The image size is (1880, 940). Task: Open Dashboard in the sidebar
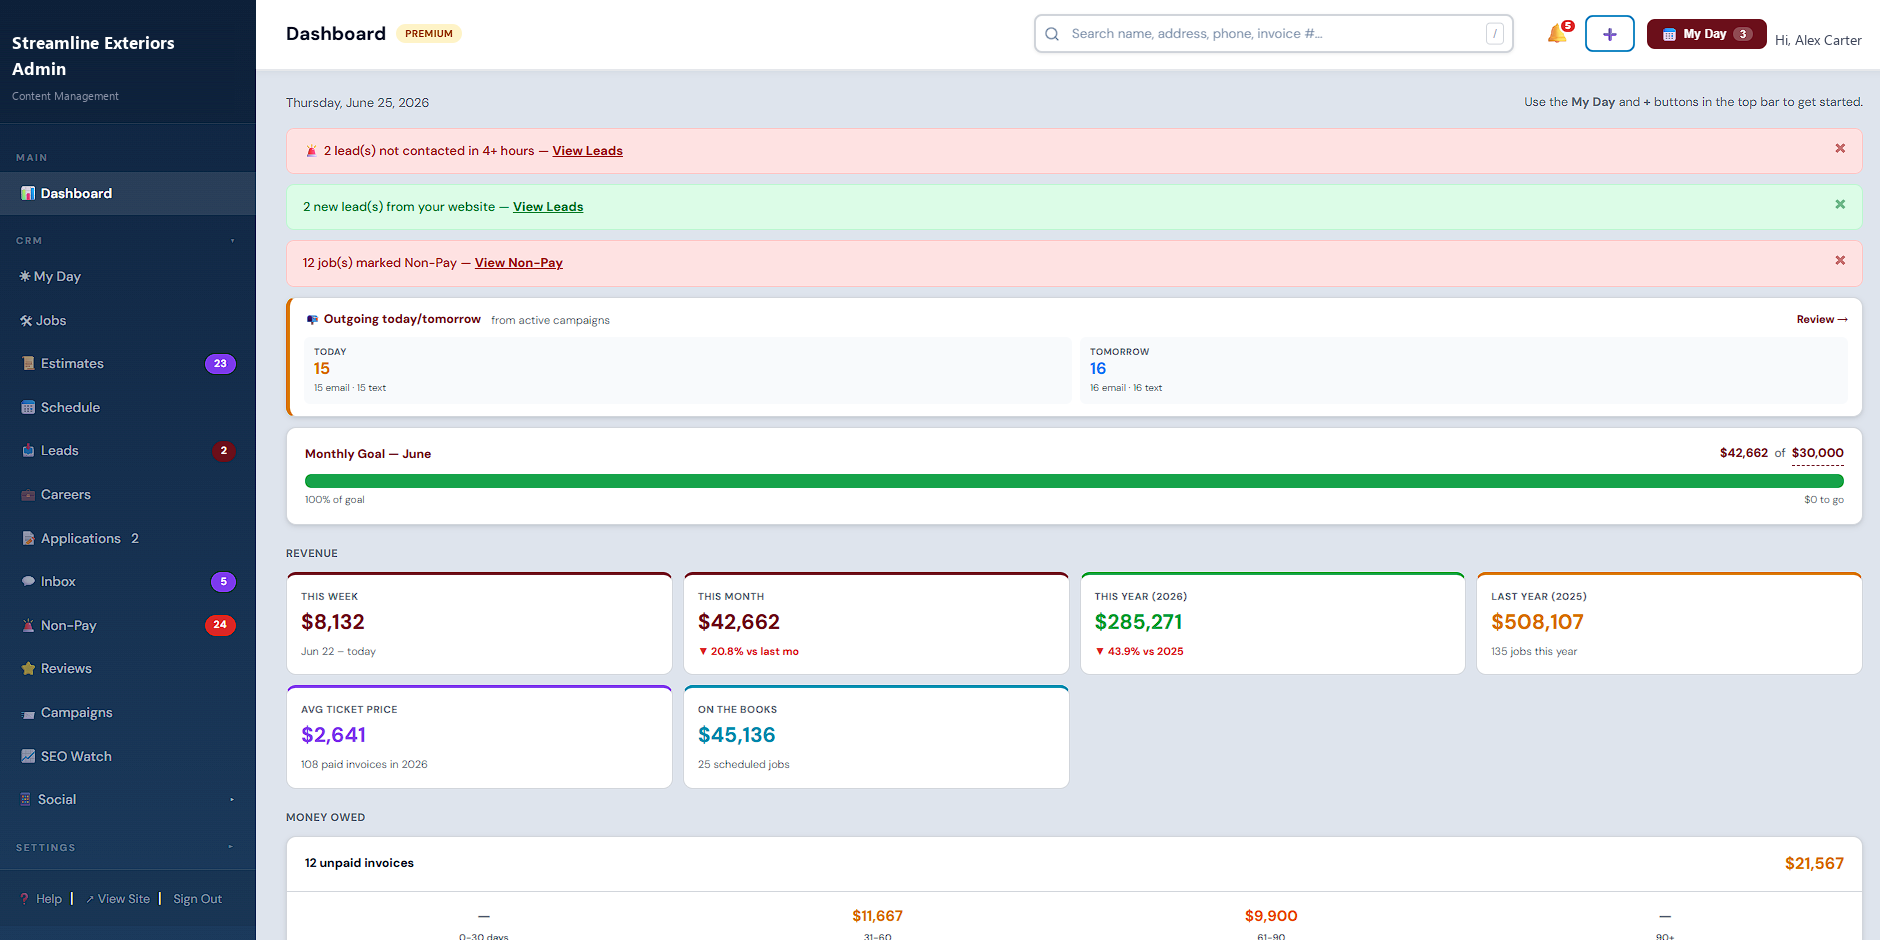pyautogui.click(x=128, y=193)
